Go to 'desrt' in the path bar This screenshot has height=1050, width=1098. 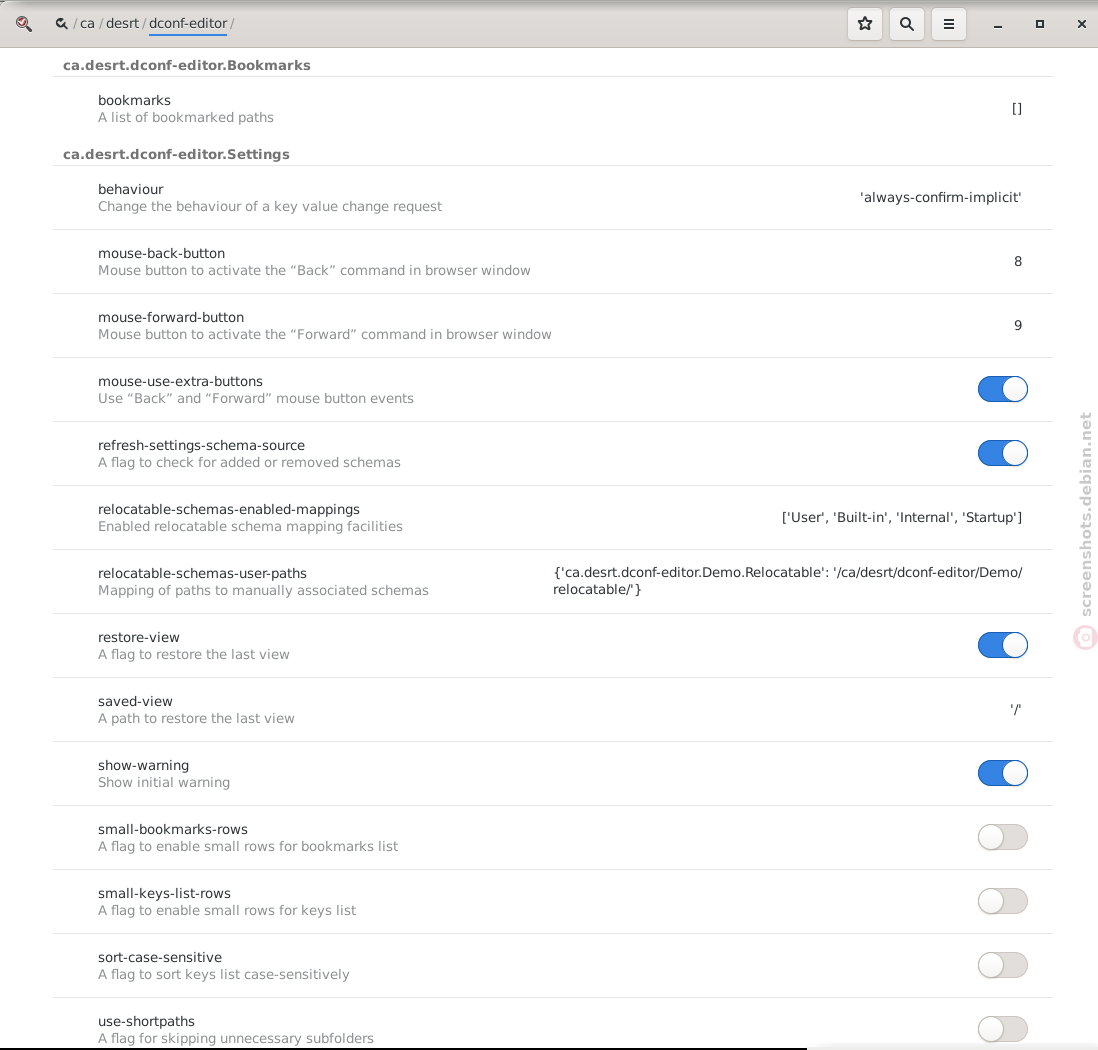tap(123, 23)
